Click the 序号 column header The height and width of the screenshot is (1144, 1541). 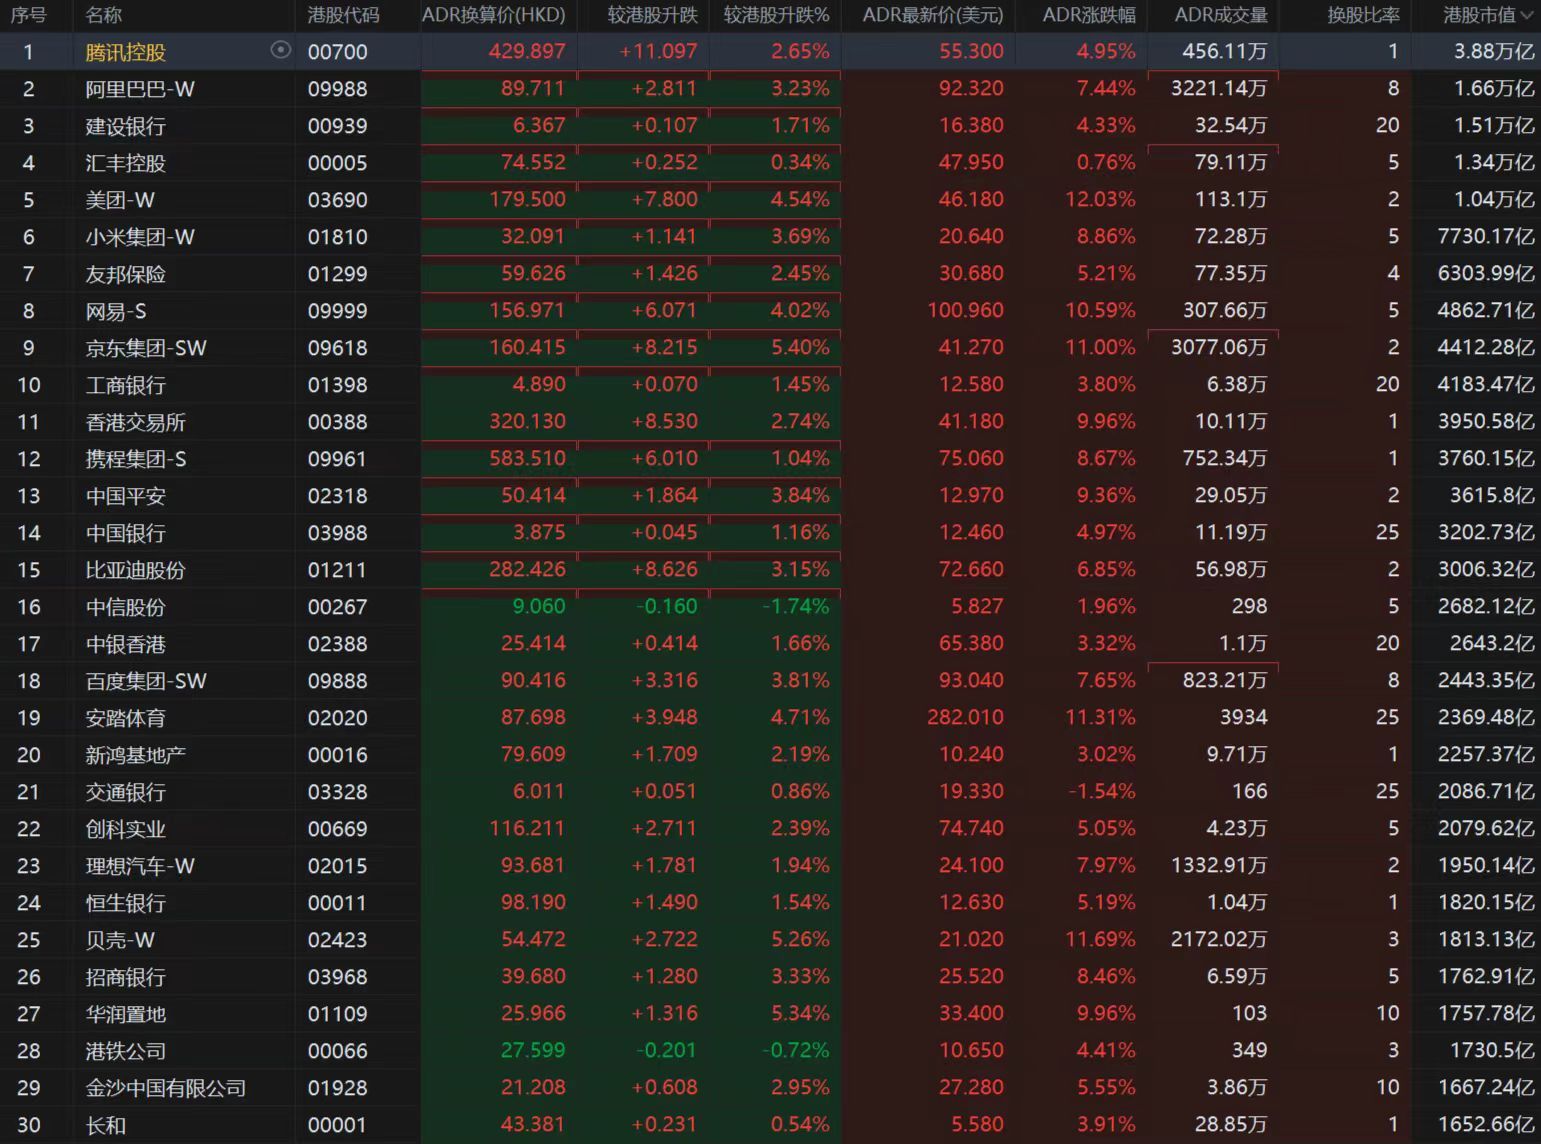(28, 15)
